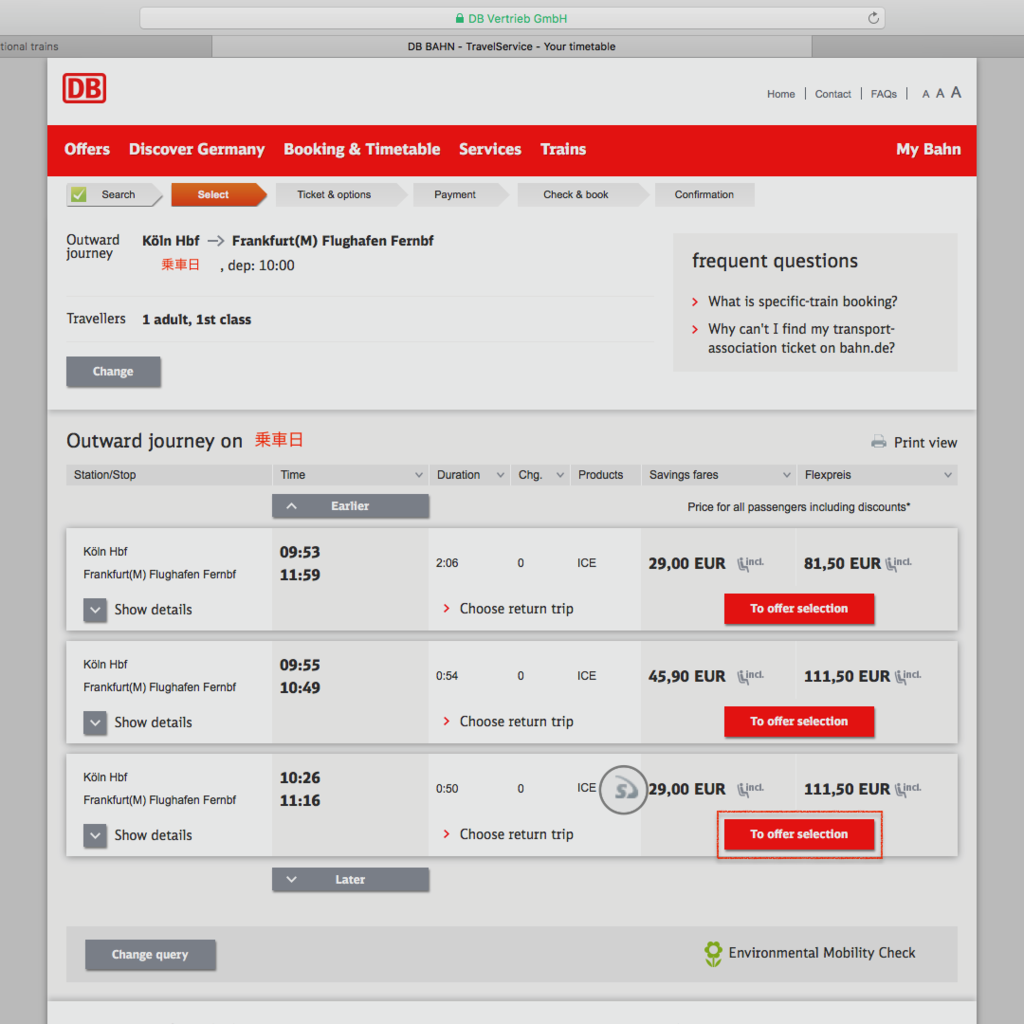This screenshot has height=1024, width=1024.
Task: Open transport-association ticket question link
Action: (801, 338)
